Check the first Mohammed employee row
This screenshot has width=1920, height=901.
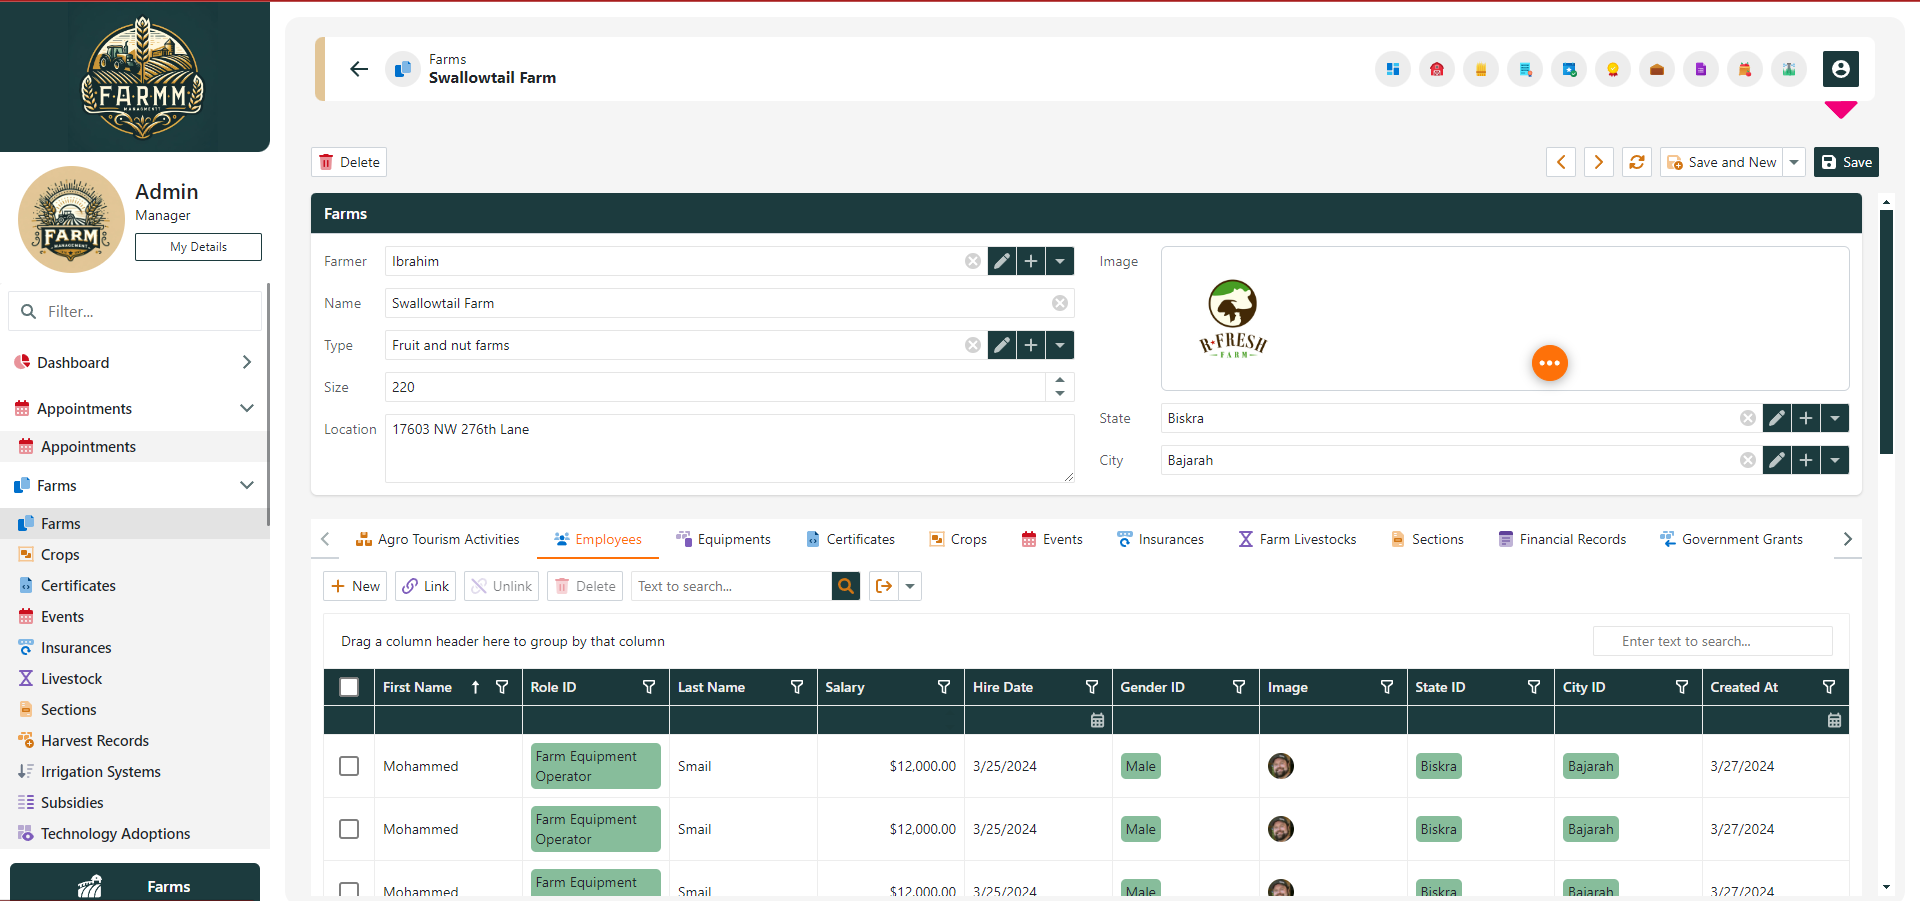coord(348,766)
